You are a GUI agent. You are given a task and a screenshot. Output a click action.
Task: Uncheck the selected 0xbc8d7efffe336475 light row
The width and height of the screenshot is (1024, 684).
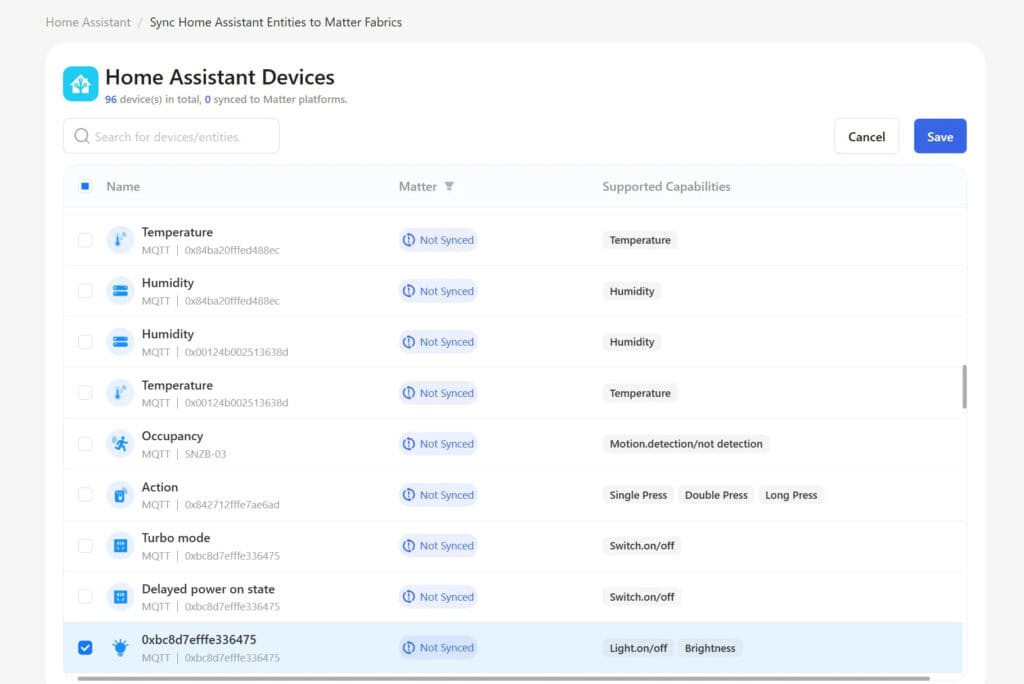pyautogui.click(x=85, y=647)
